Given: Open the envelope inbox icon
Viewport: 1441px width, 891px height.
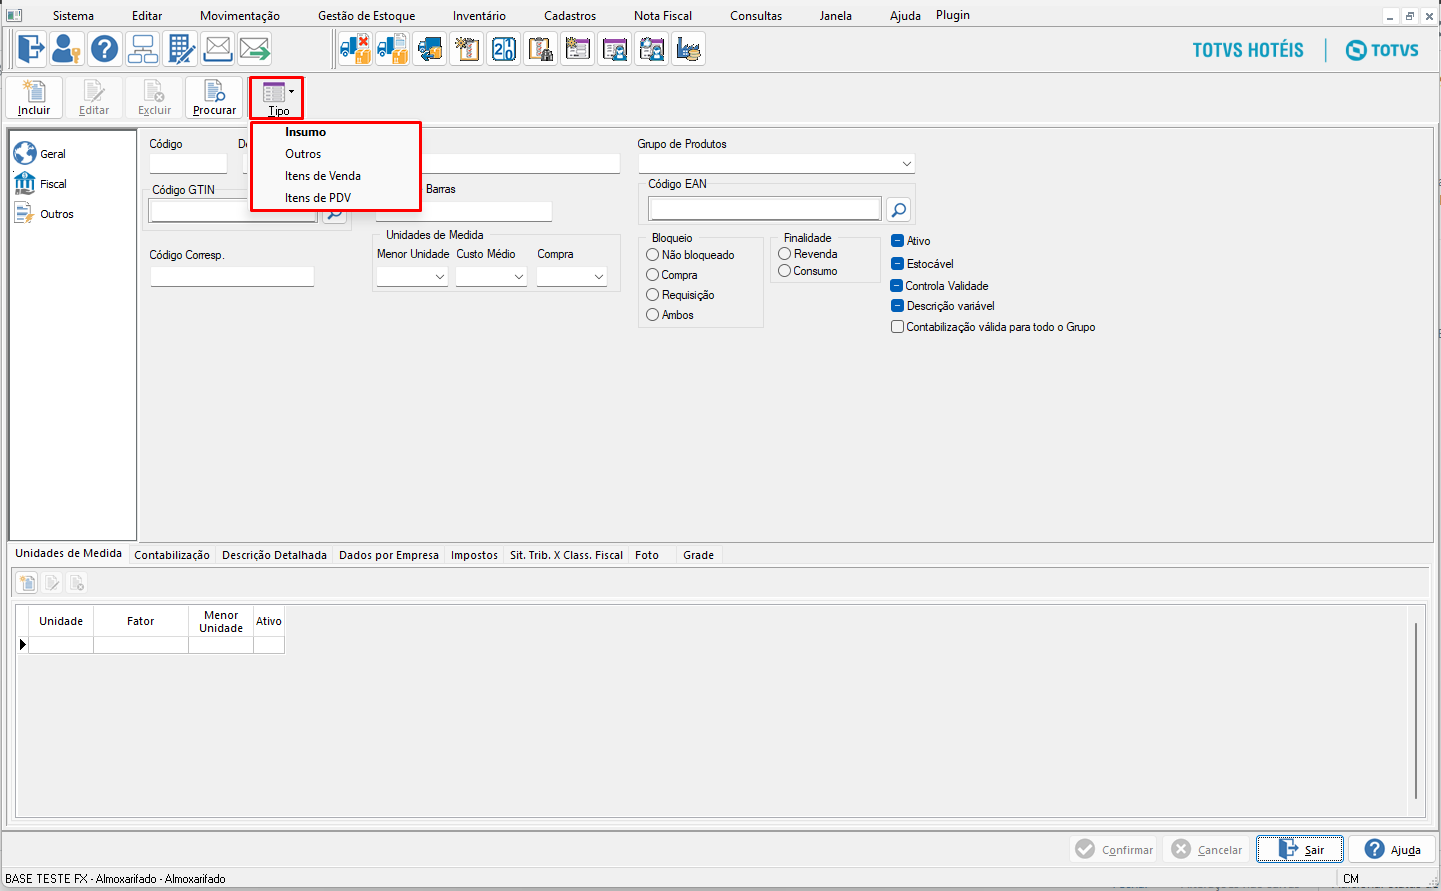Looking at the screenshot, I should [217, 48].
